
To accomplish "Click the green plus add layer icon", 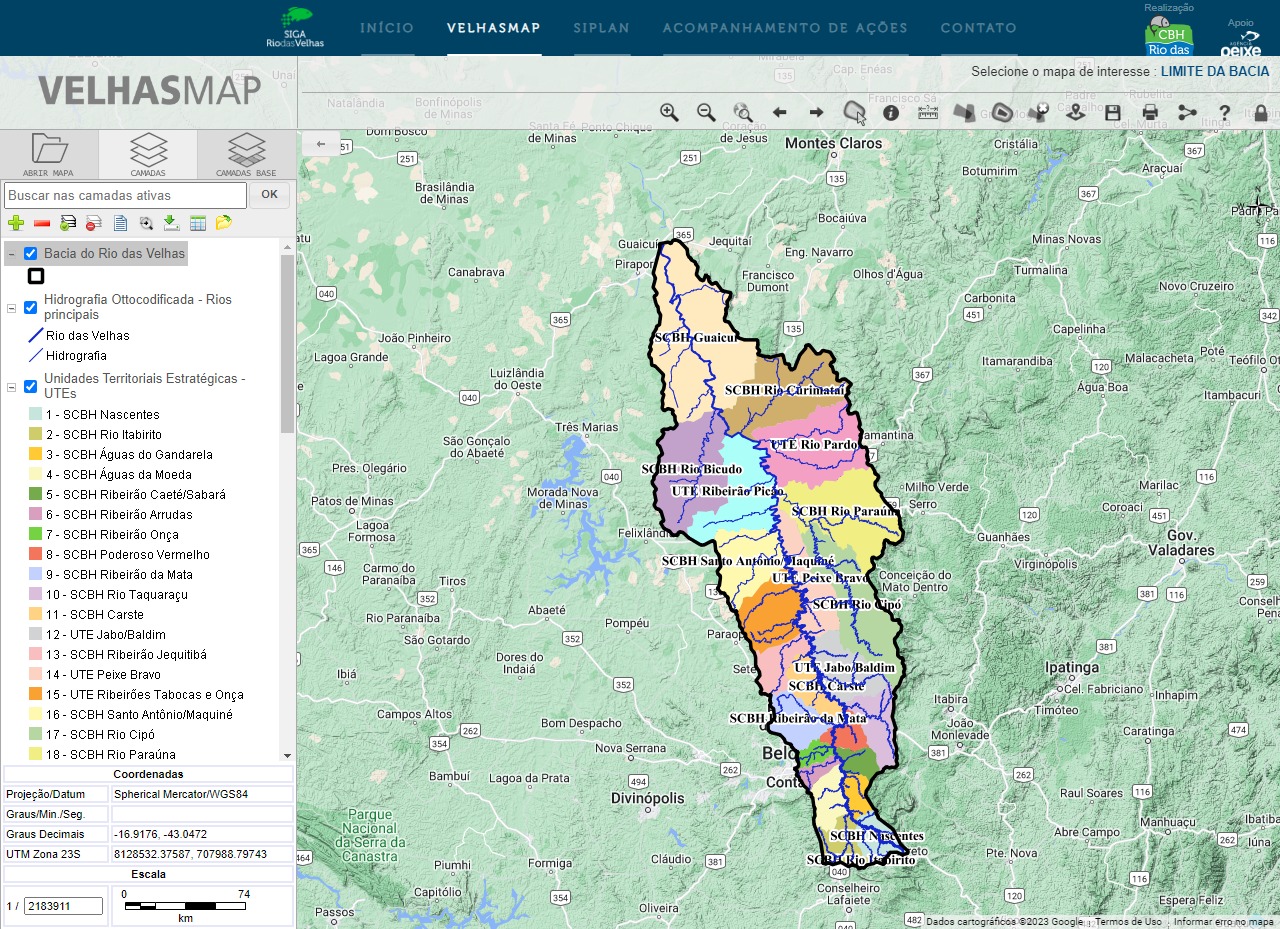I will (15, 223).
